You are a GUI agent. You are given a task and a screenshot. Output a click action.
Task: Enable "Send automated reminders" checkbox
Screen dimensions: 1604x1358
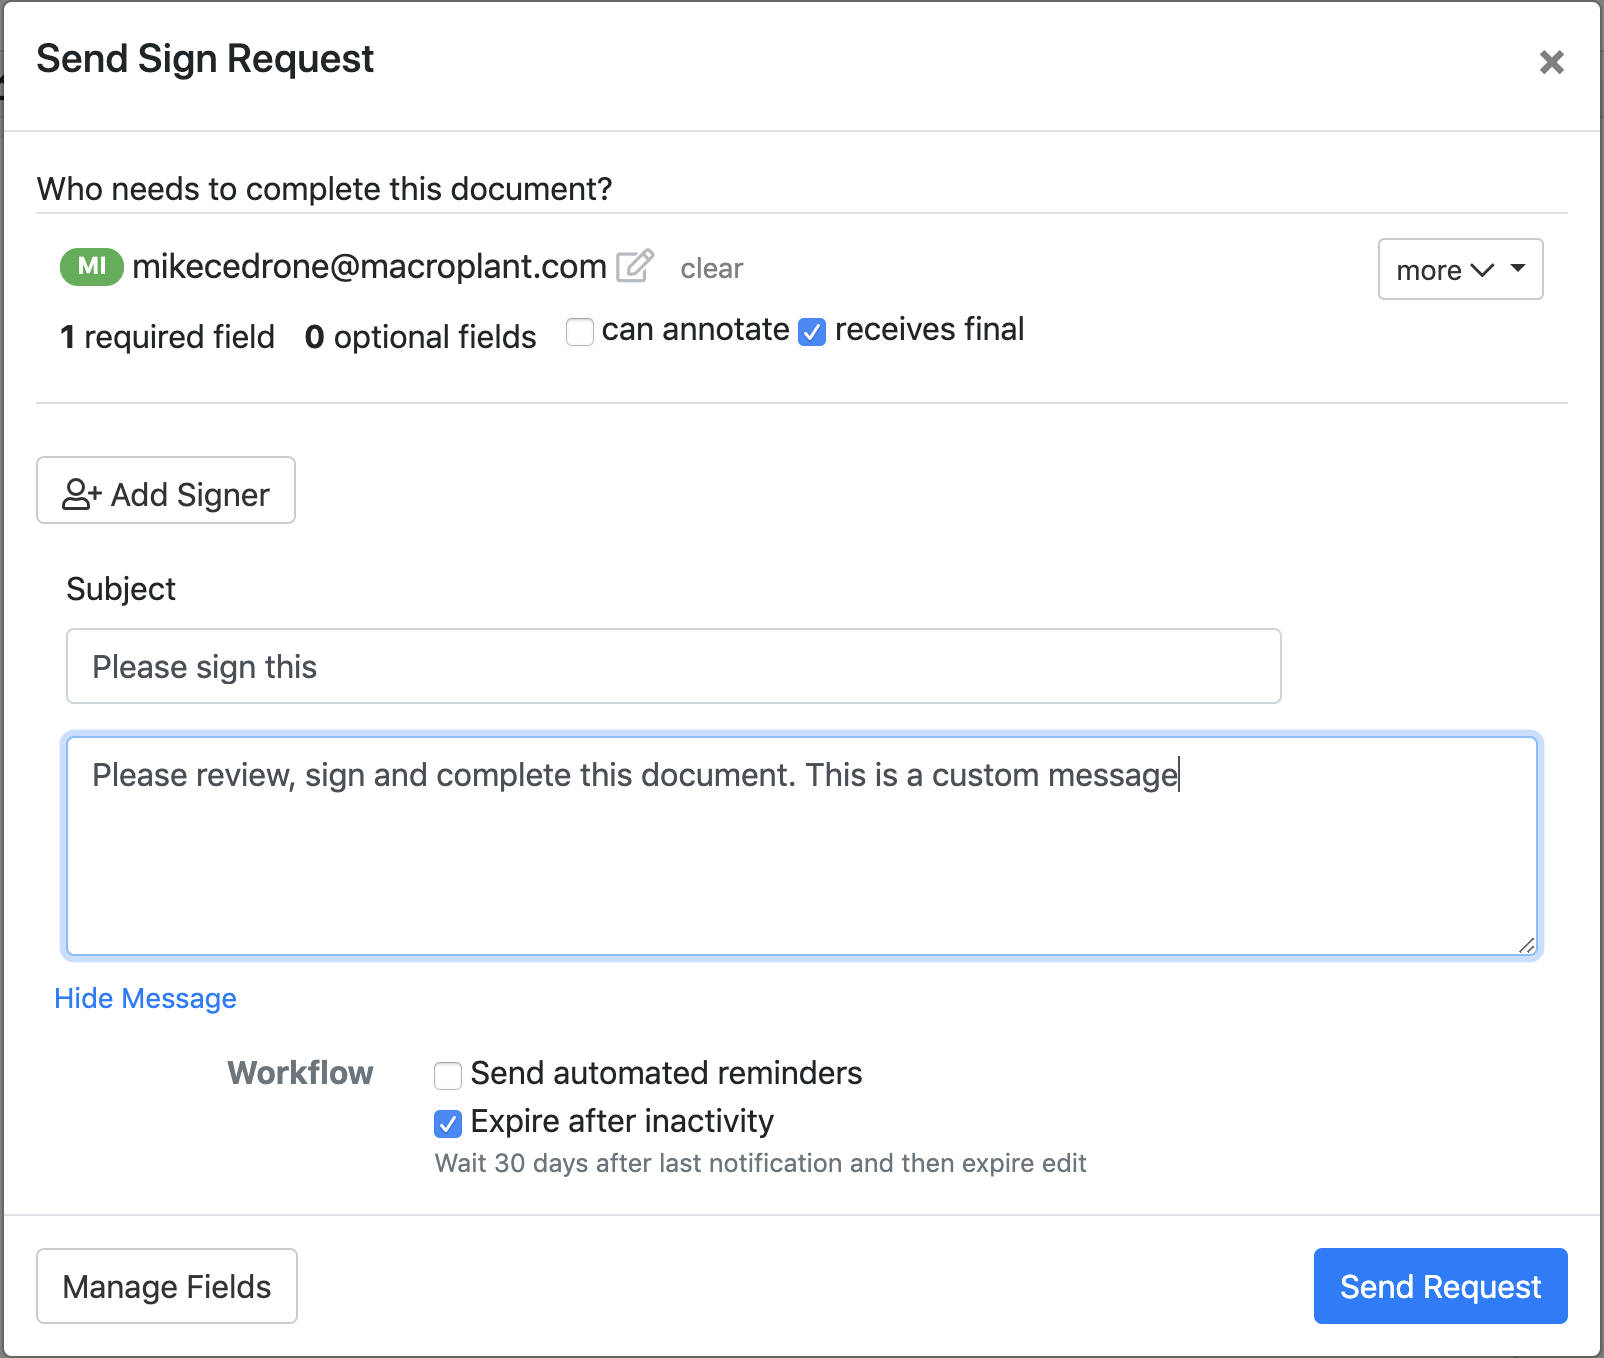(448, 1075)
